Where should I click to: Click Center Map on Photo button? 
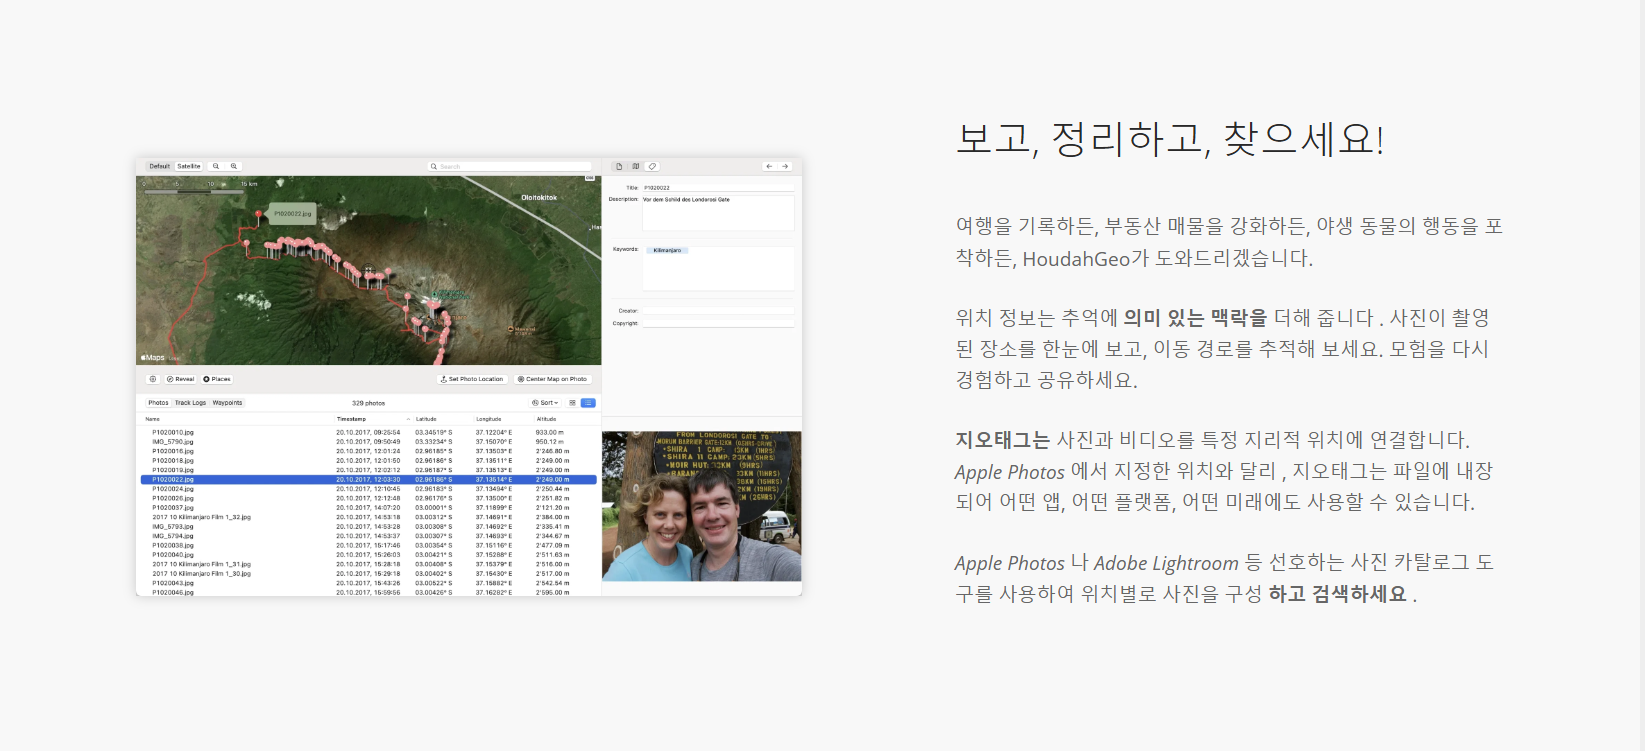552,379
